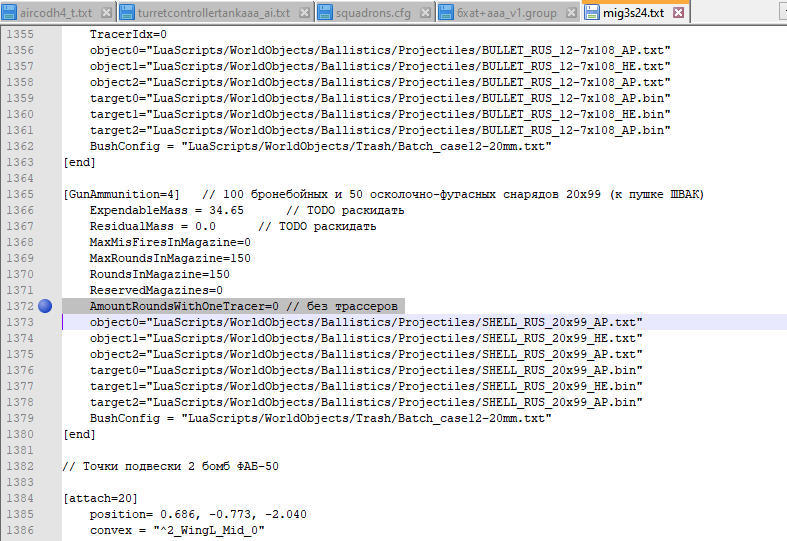Click the [attach=20] header
The image size is (787, 541).
100,498
